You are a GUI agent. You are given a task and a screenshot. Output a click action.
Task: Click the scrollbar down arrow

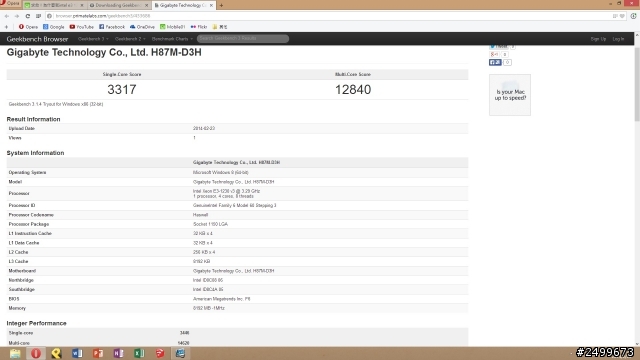637,344
